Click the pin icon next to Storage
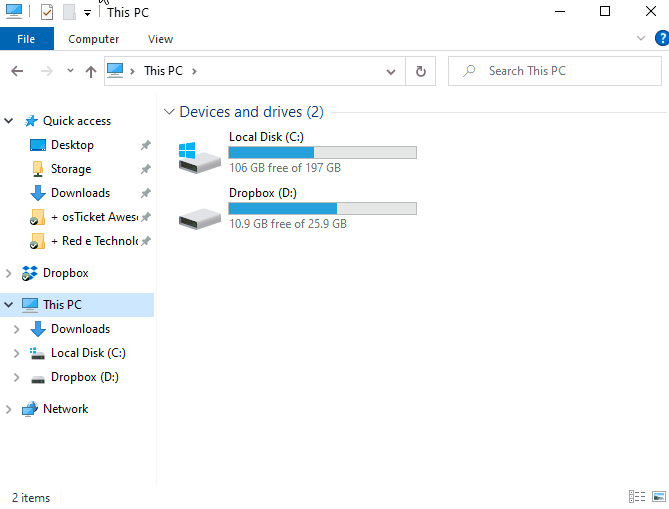This screenshot has width=669, height=509. click(145, 169)
